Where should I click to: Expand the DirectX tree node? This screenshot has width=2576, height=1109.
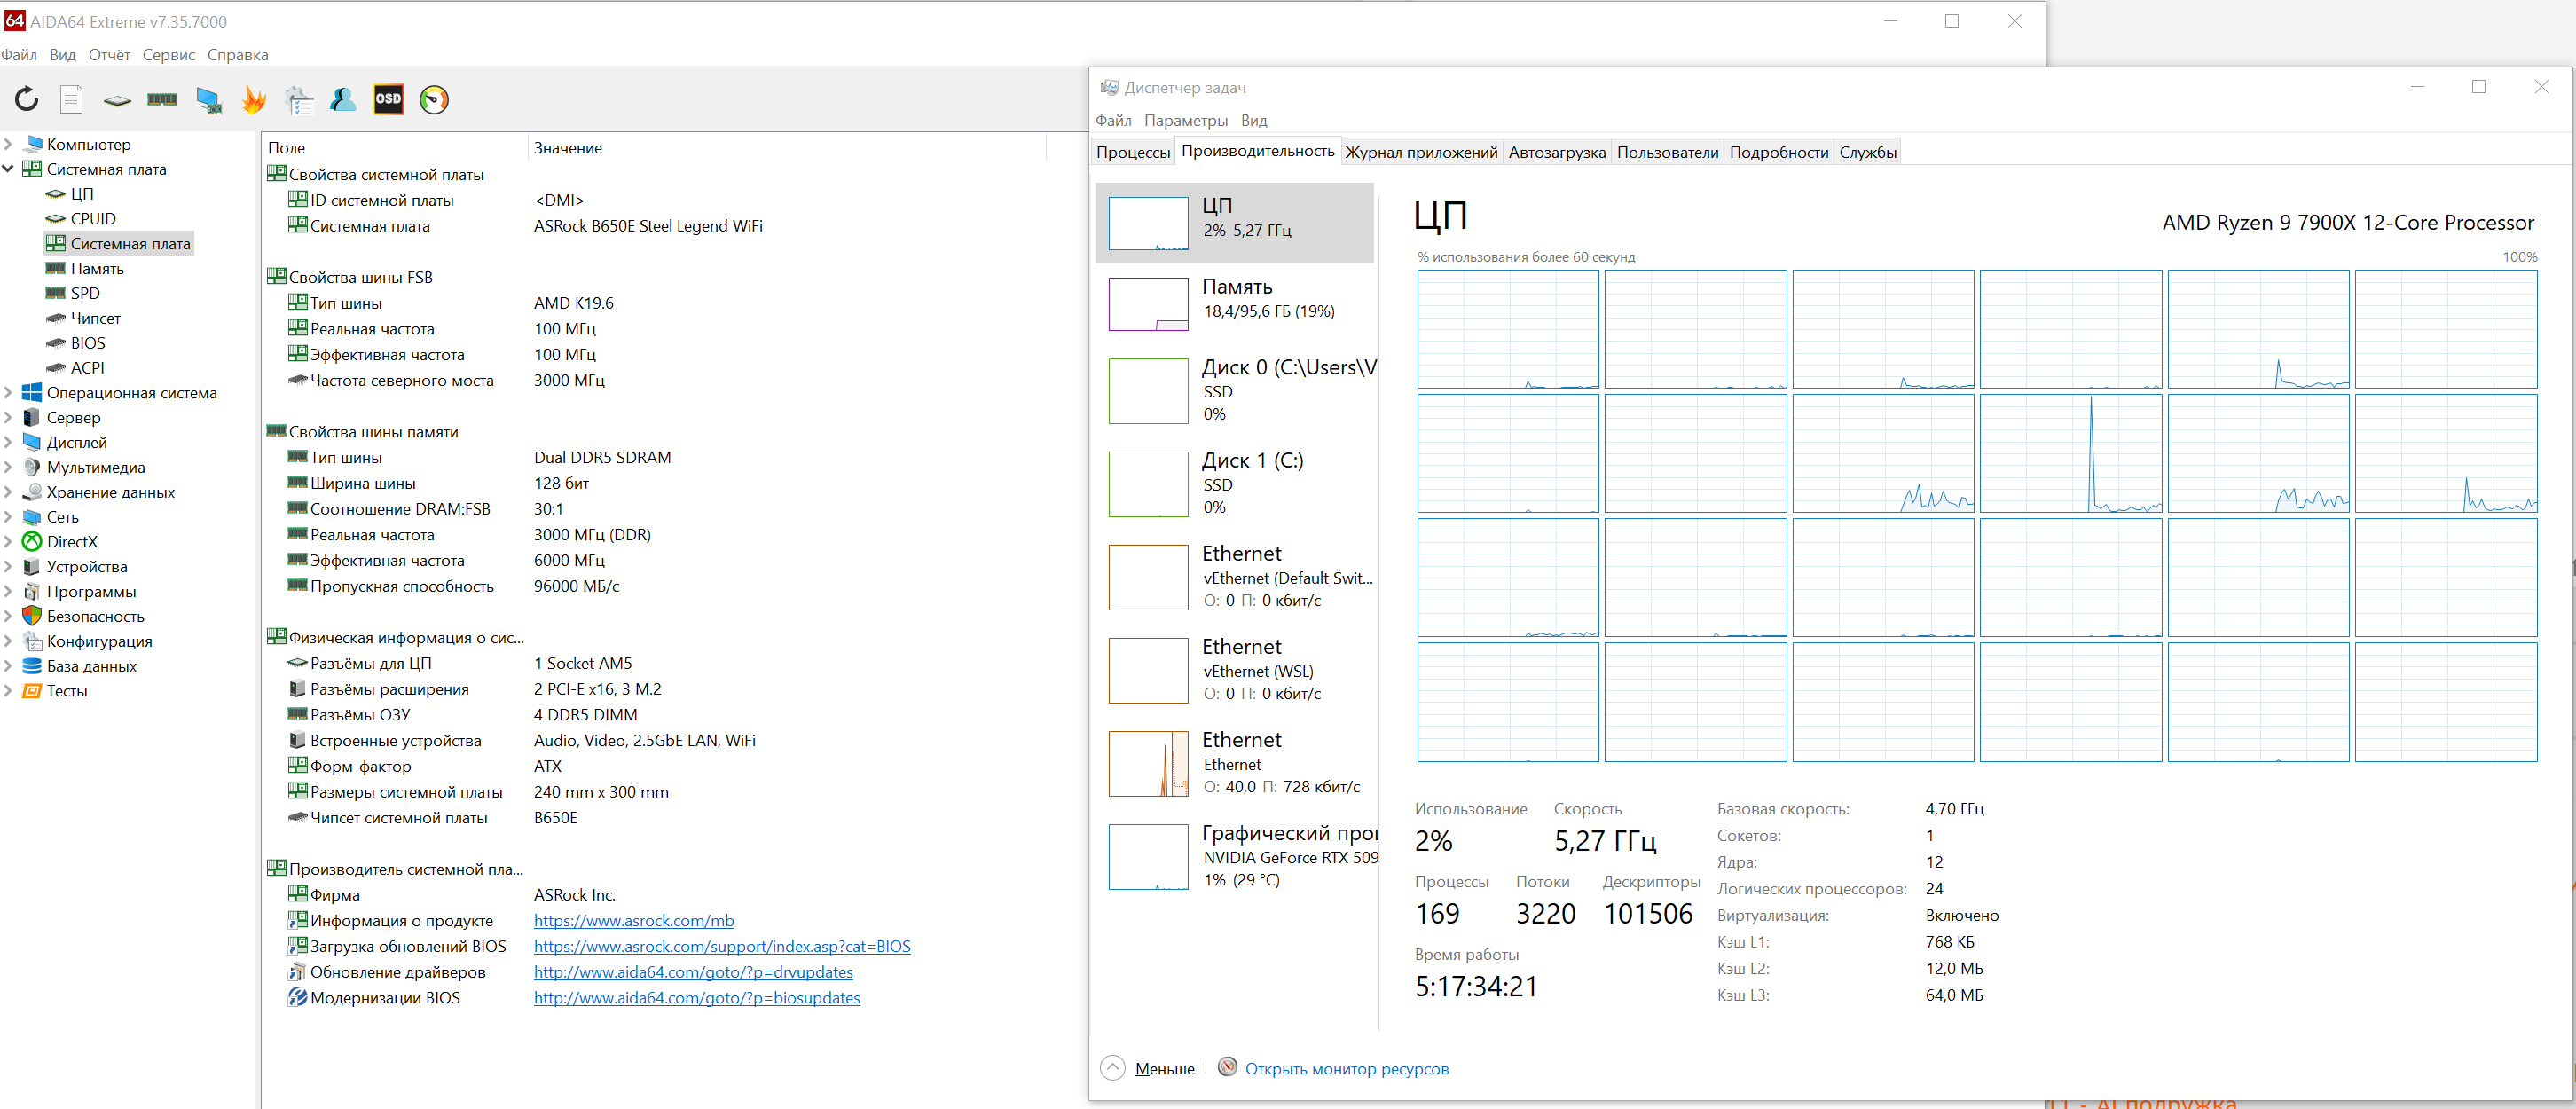click(8, 542)
